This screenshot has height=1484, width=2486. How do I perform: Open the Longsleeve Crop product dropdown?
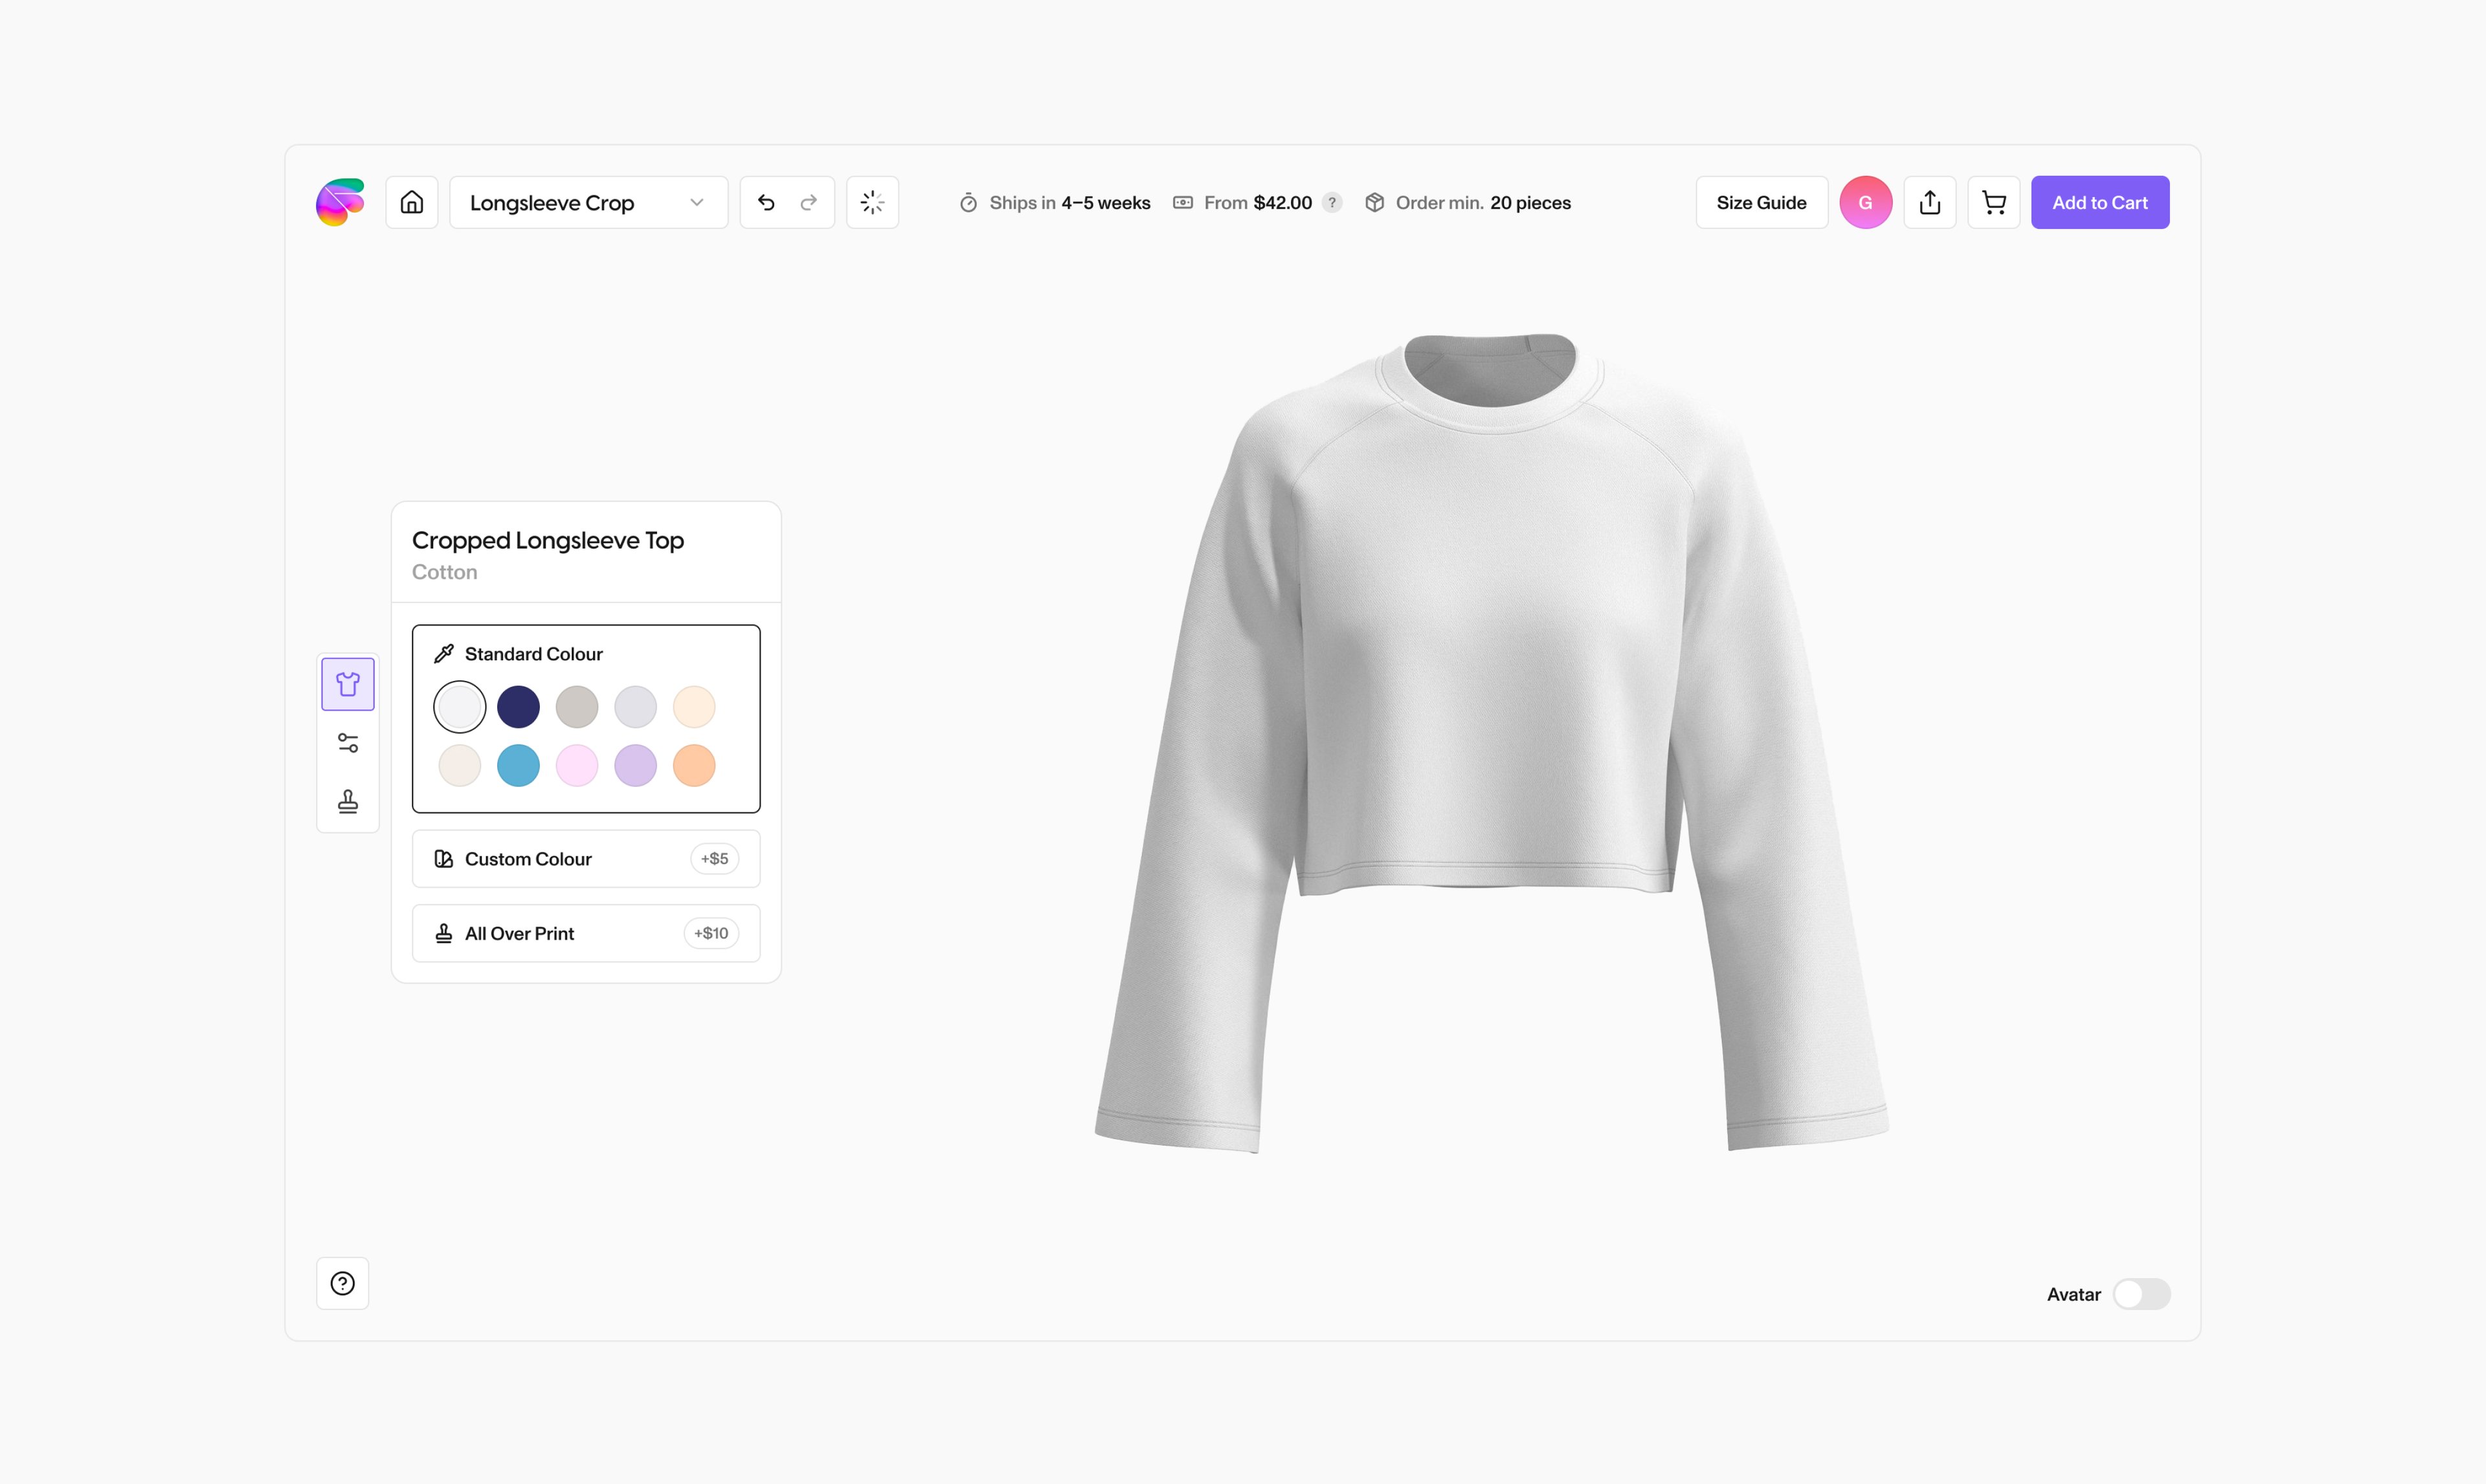coord(588,202)
